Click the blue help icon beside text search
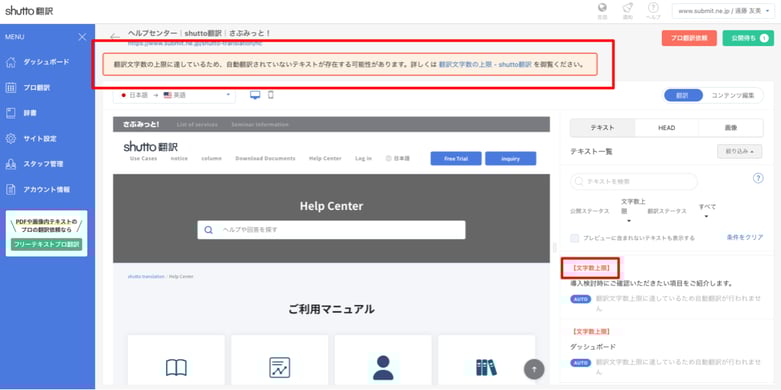This screenshot has height=390, width=781. (758, 178)
